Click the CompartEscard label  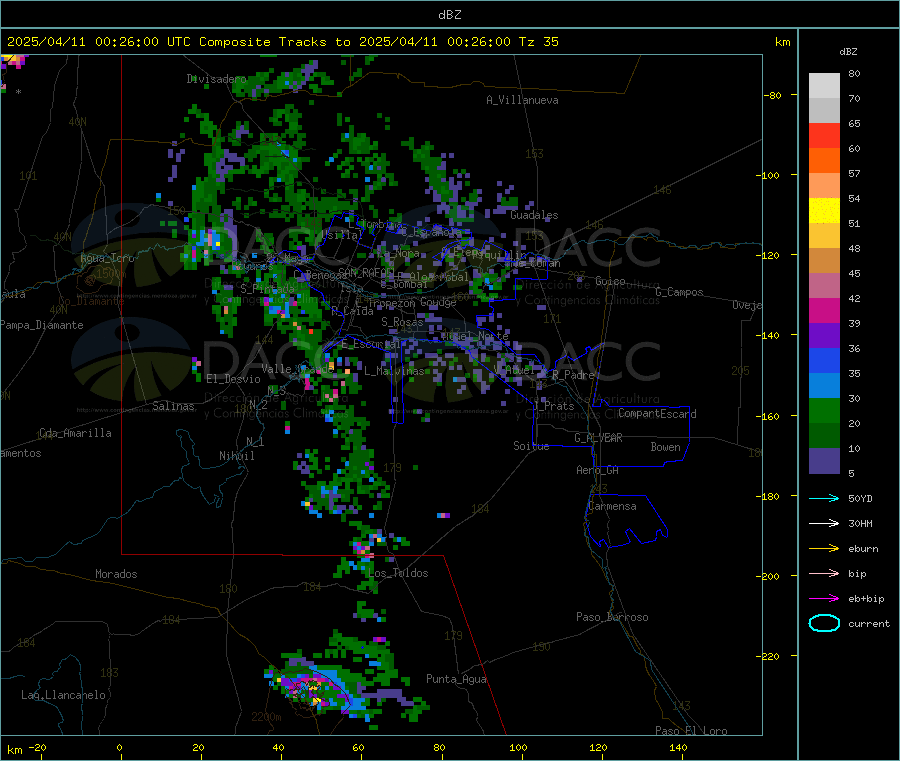(x=657, y=414)
